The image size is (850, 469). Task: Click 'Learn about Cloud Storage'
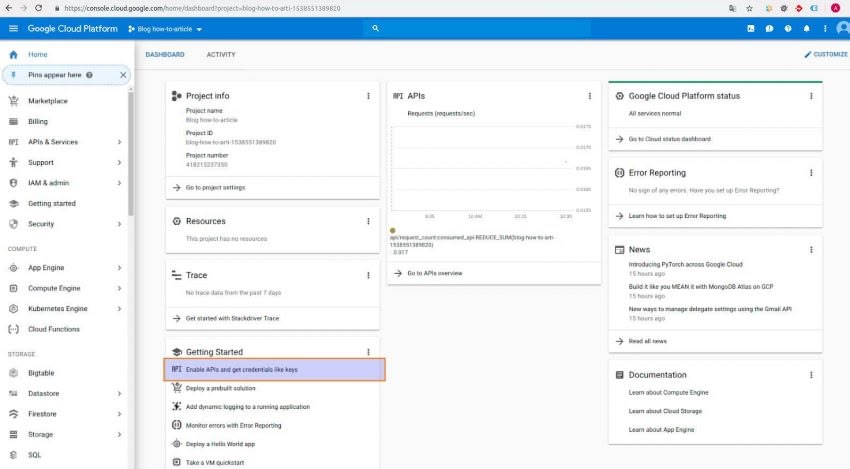(665, 412)
